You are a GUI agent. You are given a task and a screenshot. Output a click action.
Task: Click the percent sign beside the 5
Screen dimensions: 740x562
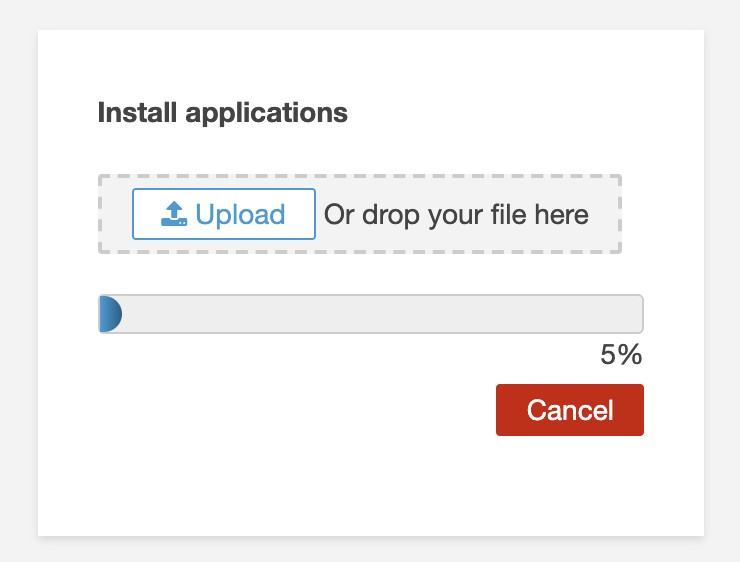click(x=630, y=354)
